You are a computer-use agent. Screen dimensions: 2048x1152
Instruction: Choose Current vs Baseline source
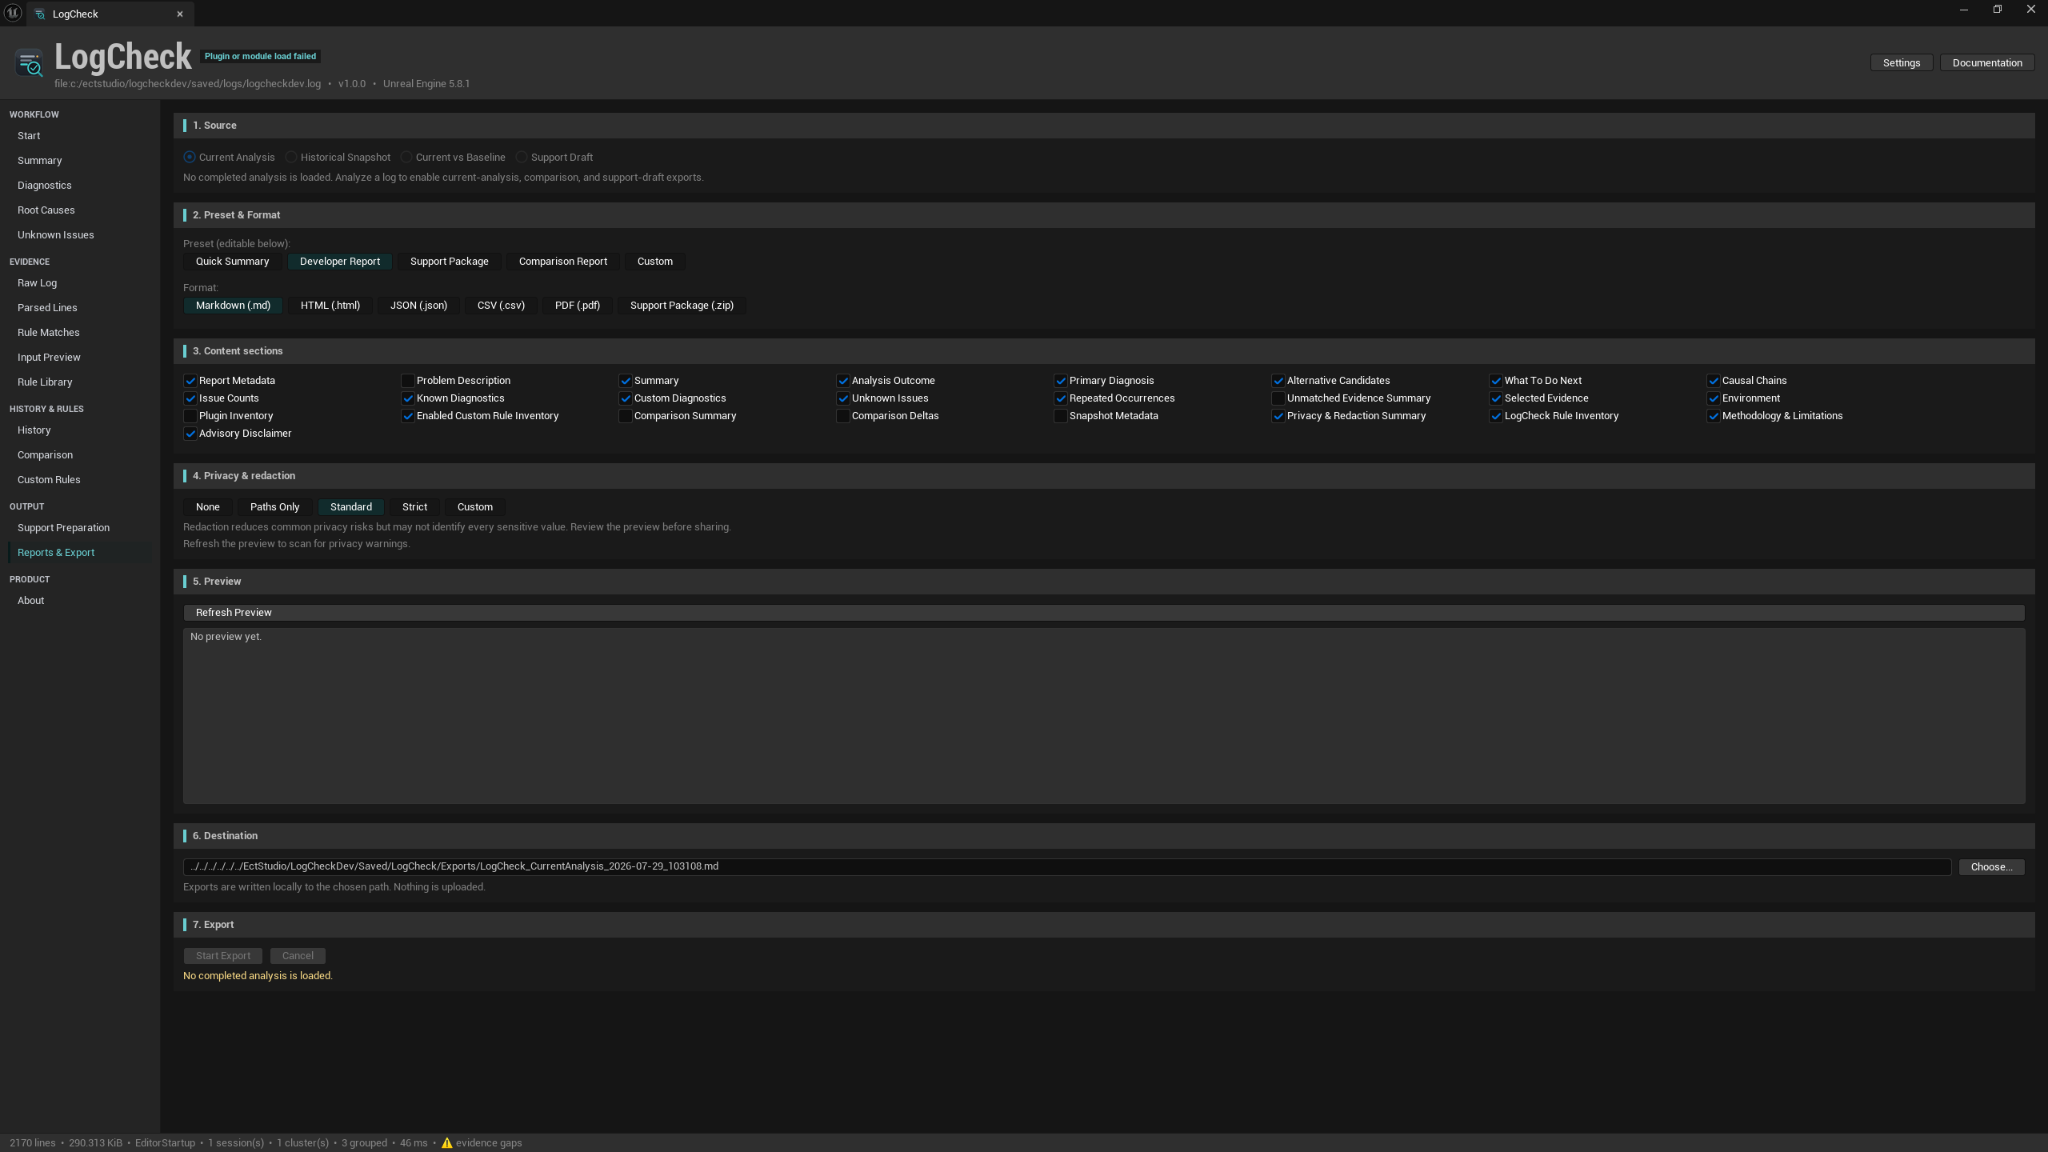pyautogui.click(x=406, y=157)
